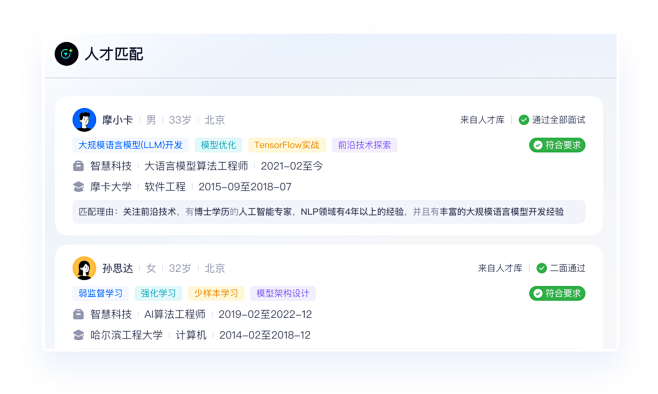Click the 通过全部面试 status text
This screenshot has width=658, height=394.
click(x=559, y=120)
